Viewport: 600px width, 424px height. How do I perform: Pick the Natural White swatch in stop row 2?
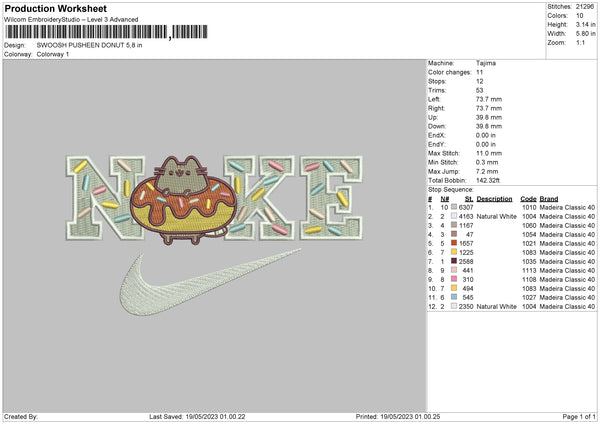(x=454, y=216)
